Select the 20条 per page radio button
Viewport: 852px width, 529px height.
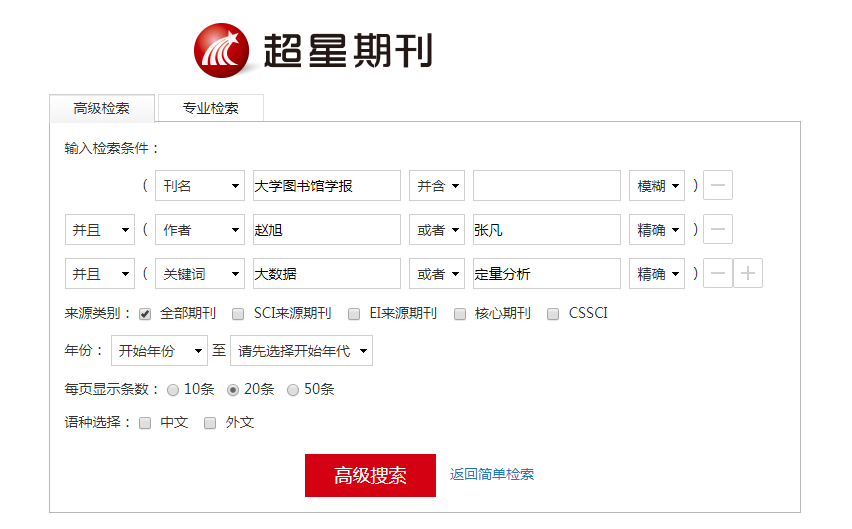coord(233,390)
